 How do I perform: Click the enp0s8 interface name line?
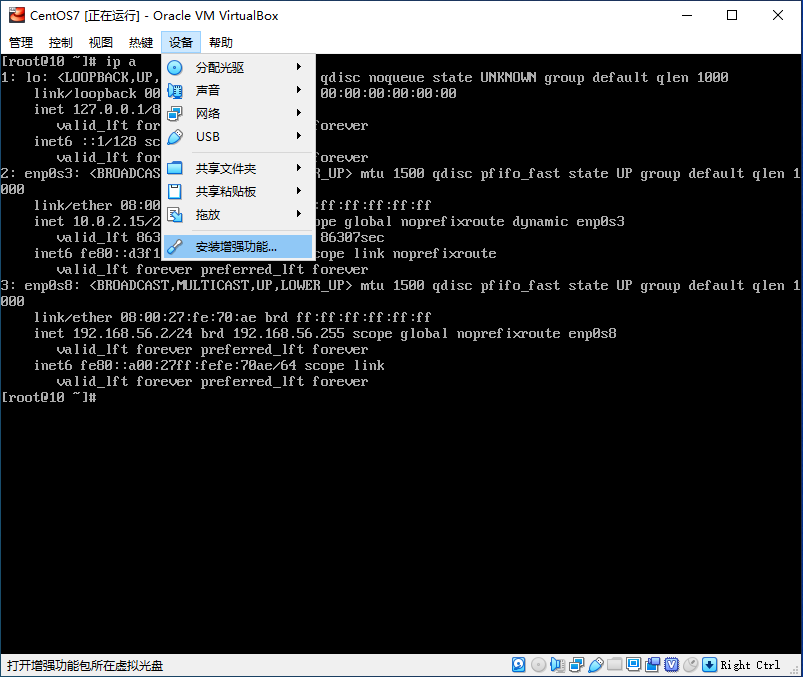point(400,286)
